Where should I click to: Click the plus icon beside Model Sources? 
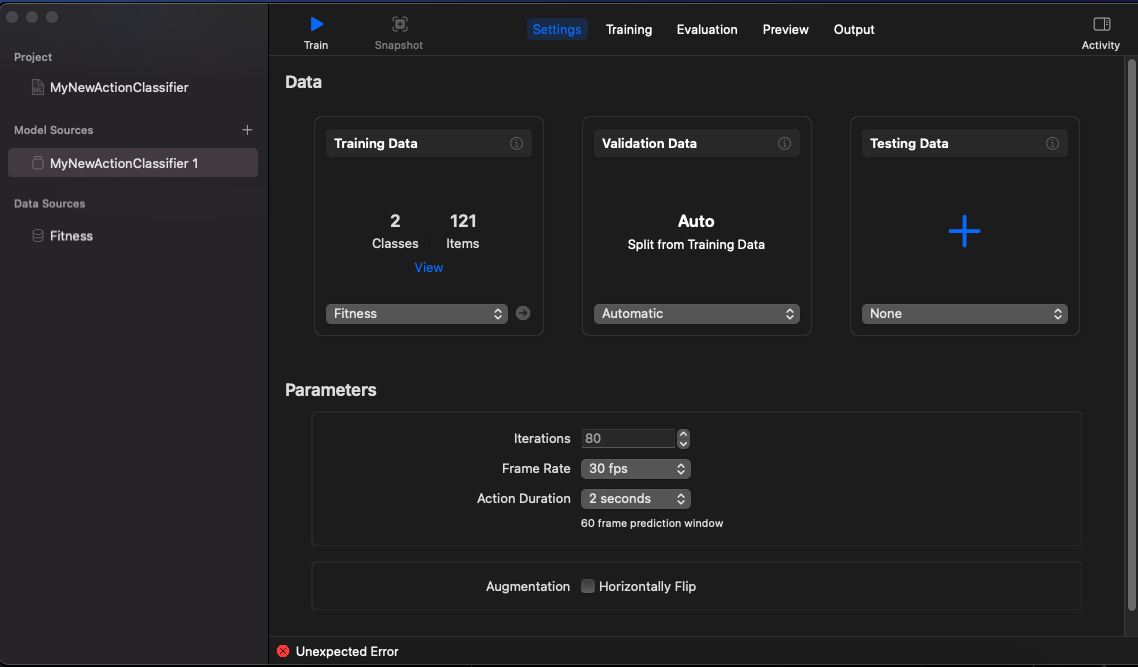[247, 130]
